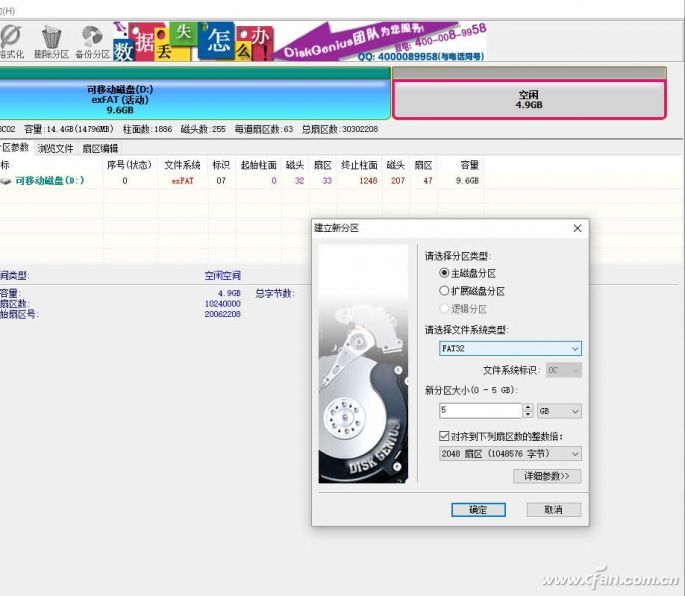The image size is (685, 596).
Task: Switch to the 扇区编辑 tab
Action: click(x=99, y=148)
